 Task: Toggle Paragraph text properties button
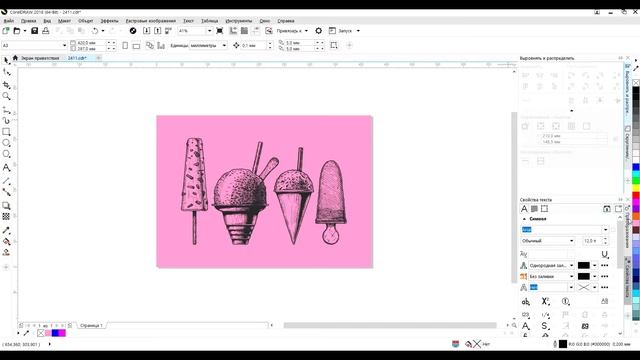(x=534, y=209)
